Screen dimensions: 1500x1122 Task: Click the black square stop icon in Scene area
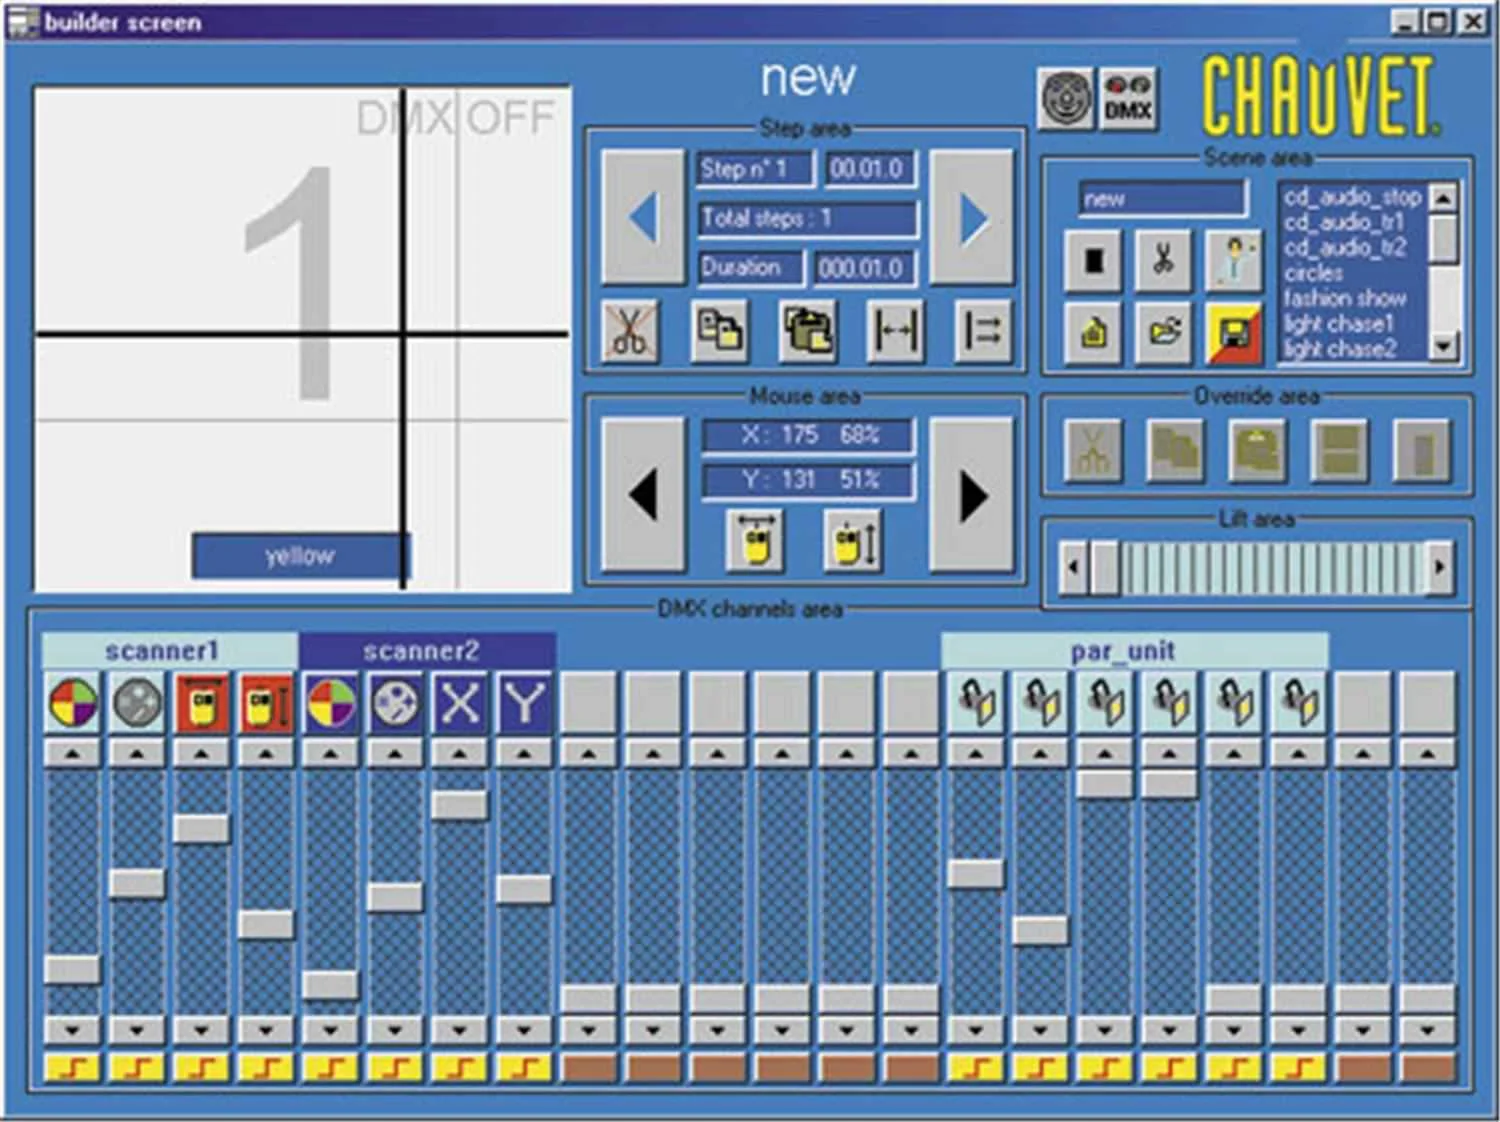click(x=1093, y=260)
